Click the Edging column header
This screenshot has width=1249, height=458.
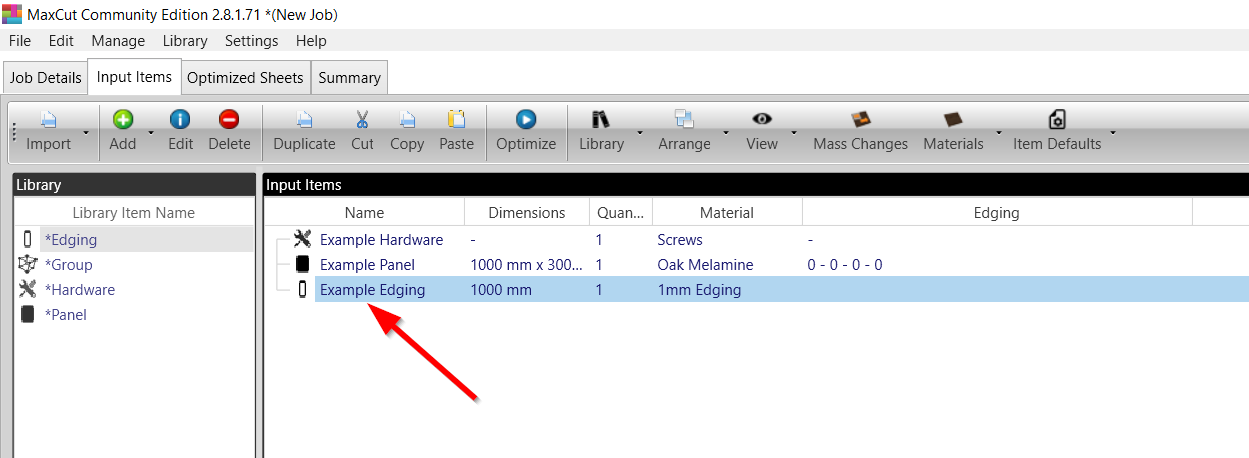coord(997,212)
